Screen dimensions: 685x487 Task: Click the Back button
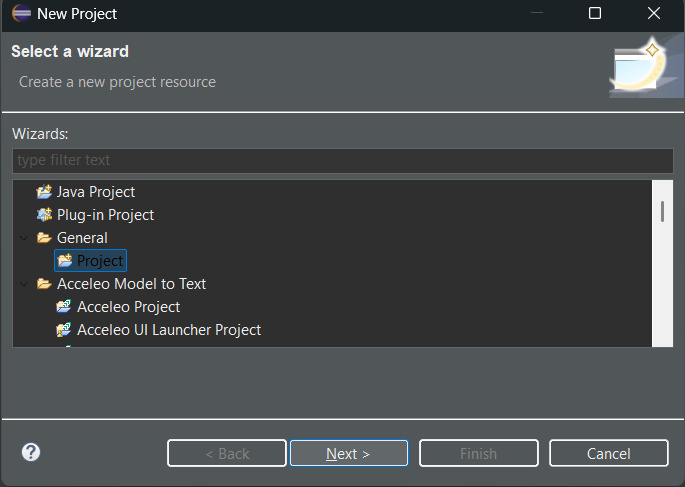point(227,453)
